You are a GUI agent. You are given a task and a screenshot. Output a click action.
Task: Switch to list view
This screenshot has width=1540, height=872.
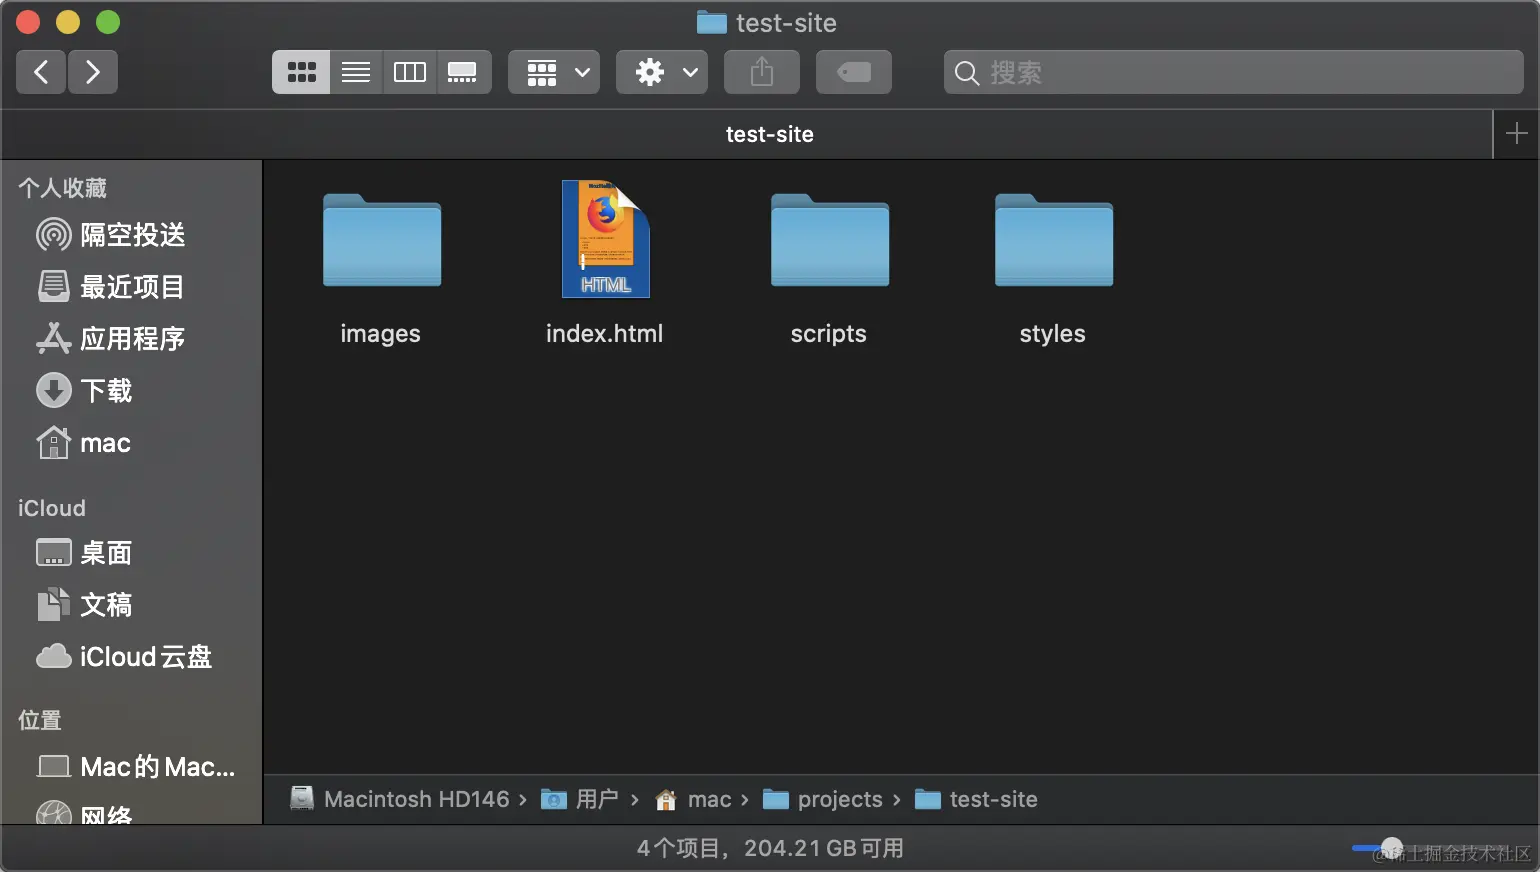click(356, 72)
